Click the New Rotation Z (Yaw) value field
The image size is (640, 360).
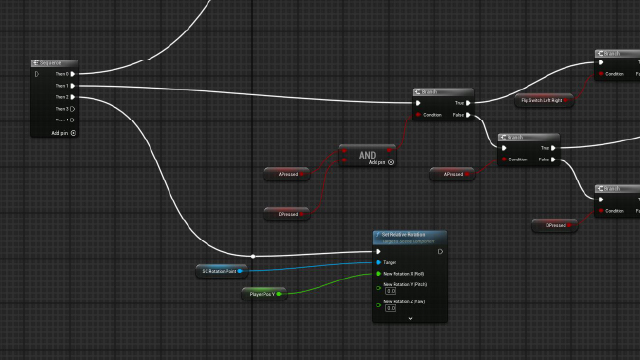tap(391, 308)
